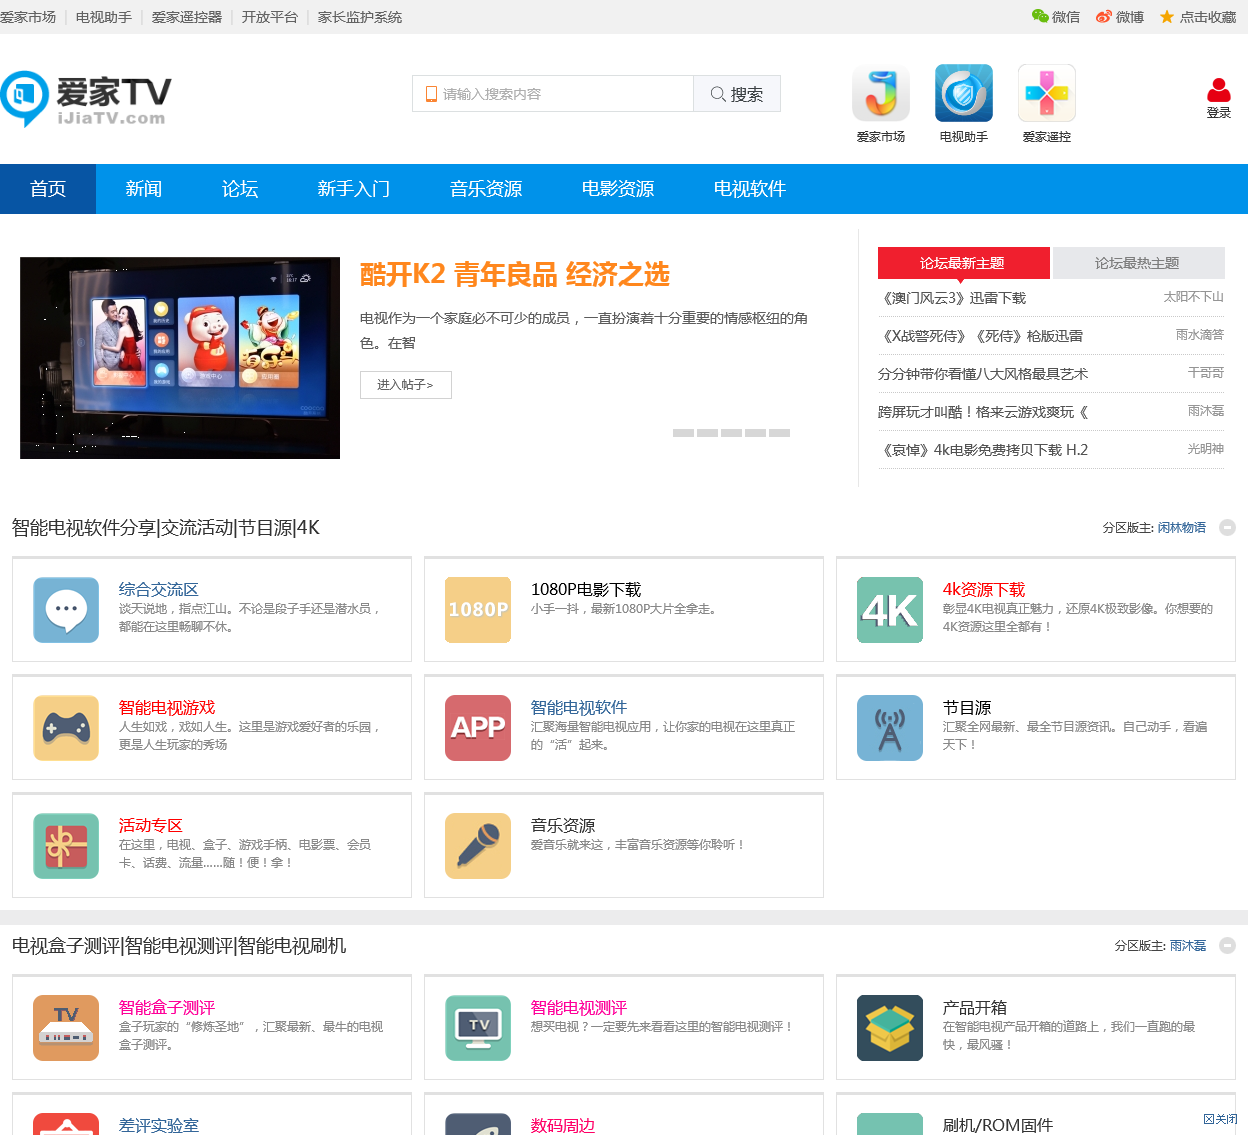Screen dimensions: 1248x1135
Task: Open the 节目源 antenna icon
Action: tap(890, 728)
